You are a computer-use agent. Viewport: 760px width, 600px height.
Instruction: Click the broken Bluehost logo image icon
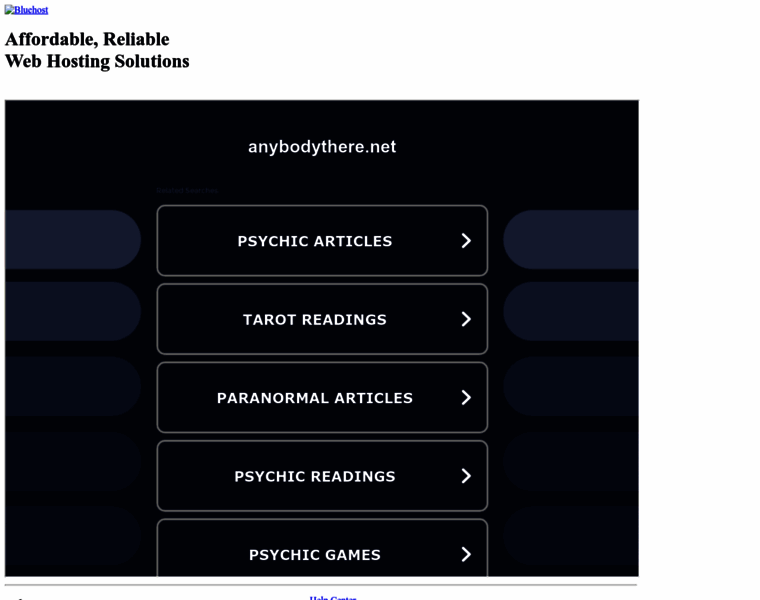pyautogui.click(x=9, y=10)
